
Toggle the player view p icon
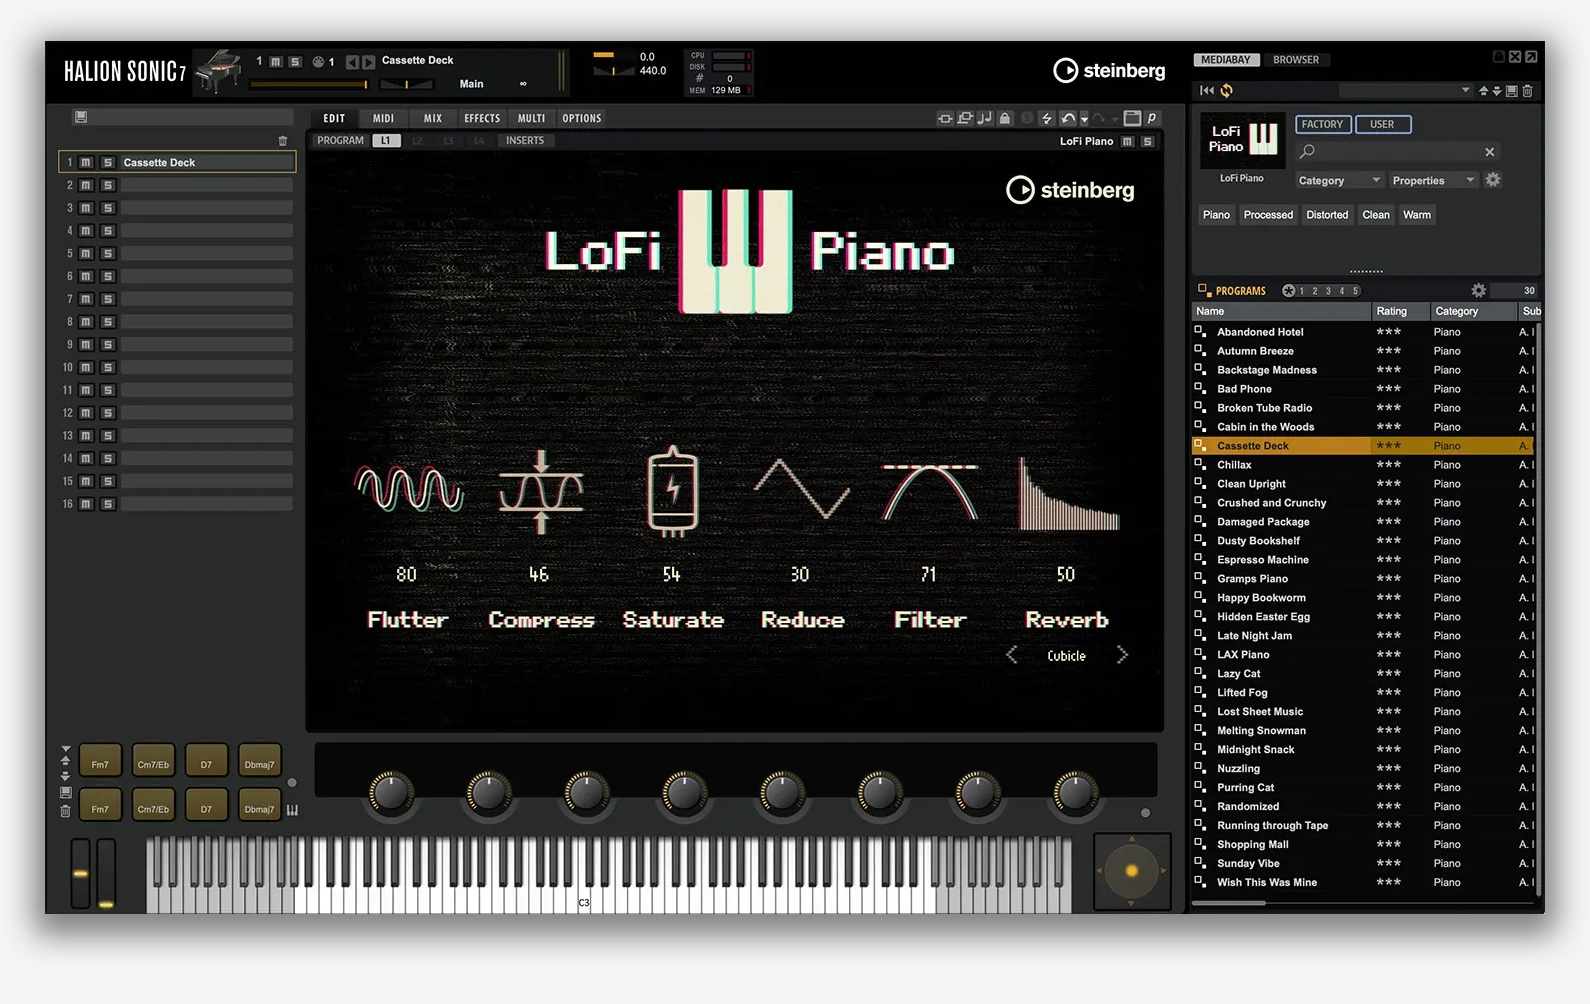[x=1152, y=118]
